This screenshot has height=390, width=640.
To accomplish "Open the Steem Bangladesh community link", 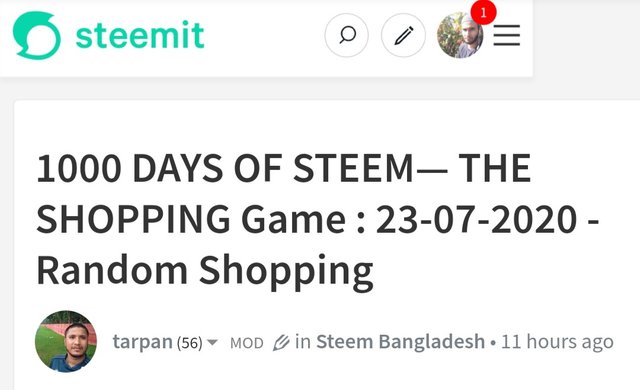I will point(400,341).
